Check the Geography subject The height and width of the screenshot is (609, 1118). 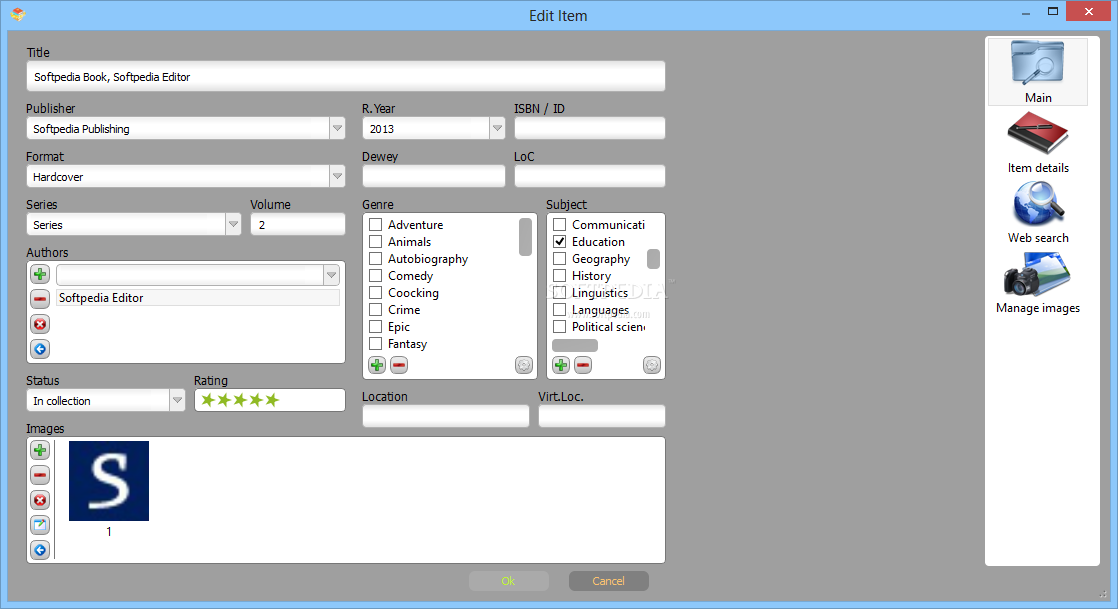560,259
